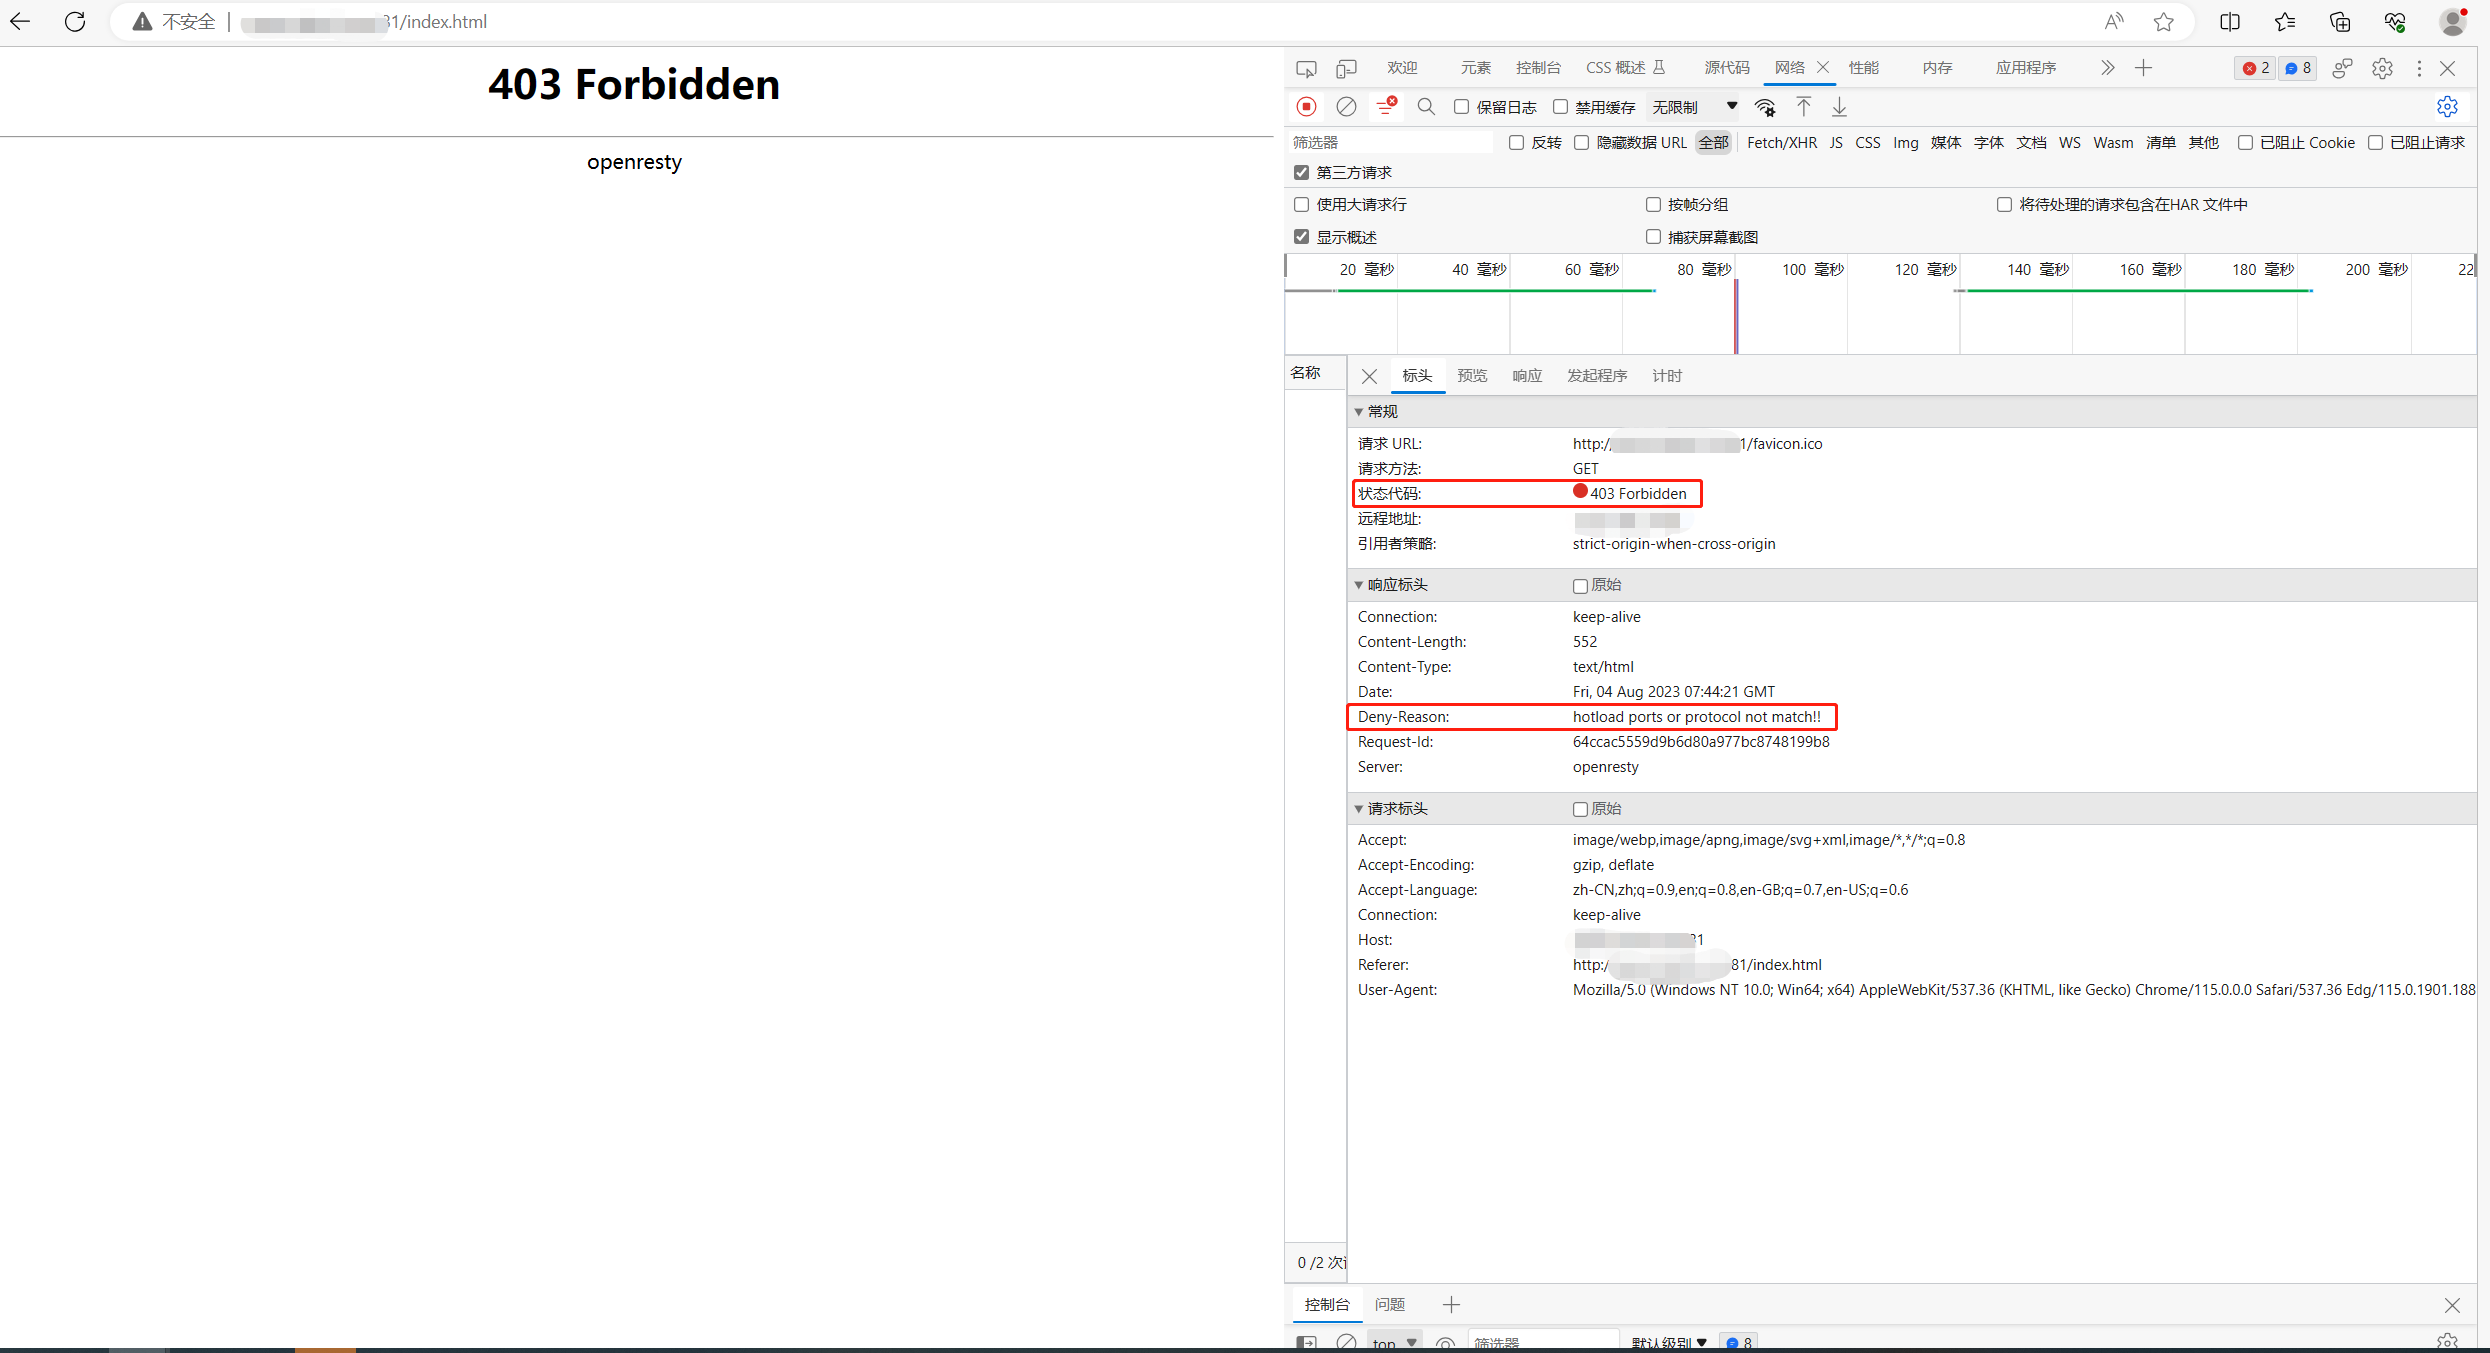Image resolution: width=2490 pixels, height=1353 pixels.
Task: Open the 响应 tab in request details
Action: click(1526, 375)
